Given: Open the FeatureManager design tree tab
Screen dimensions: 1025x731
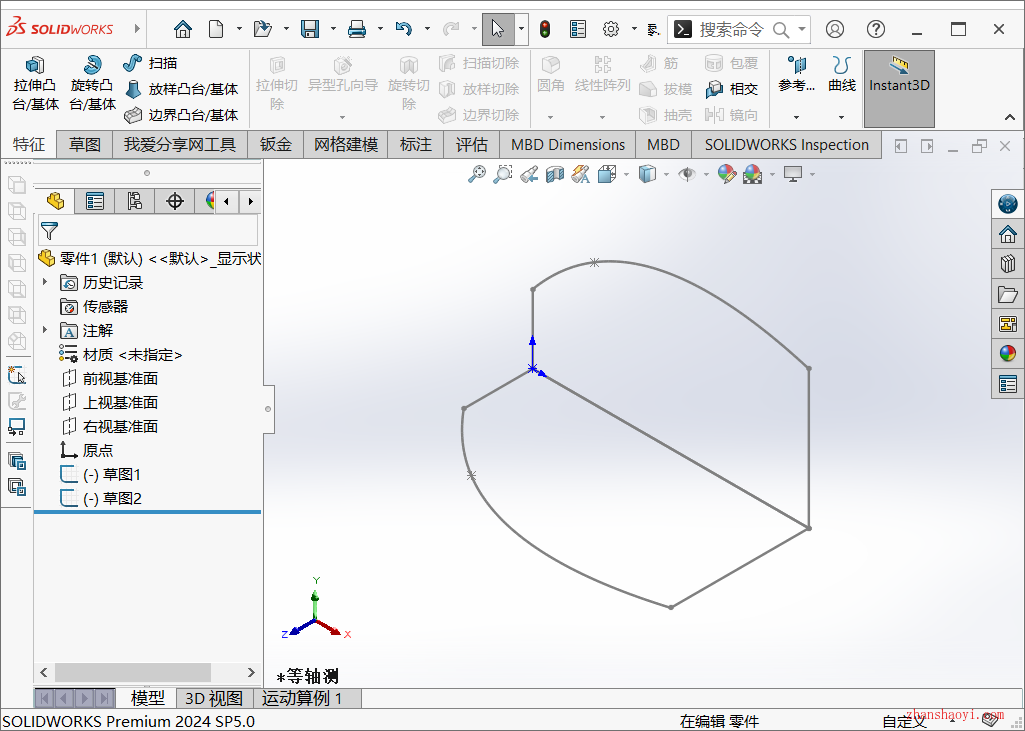Looking at the screenshot, I should pyautogui.click(x=56, y=201).
